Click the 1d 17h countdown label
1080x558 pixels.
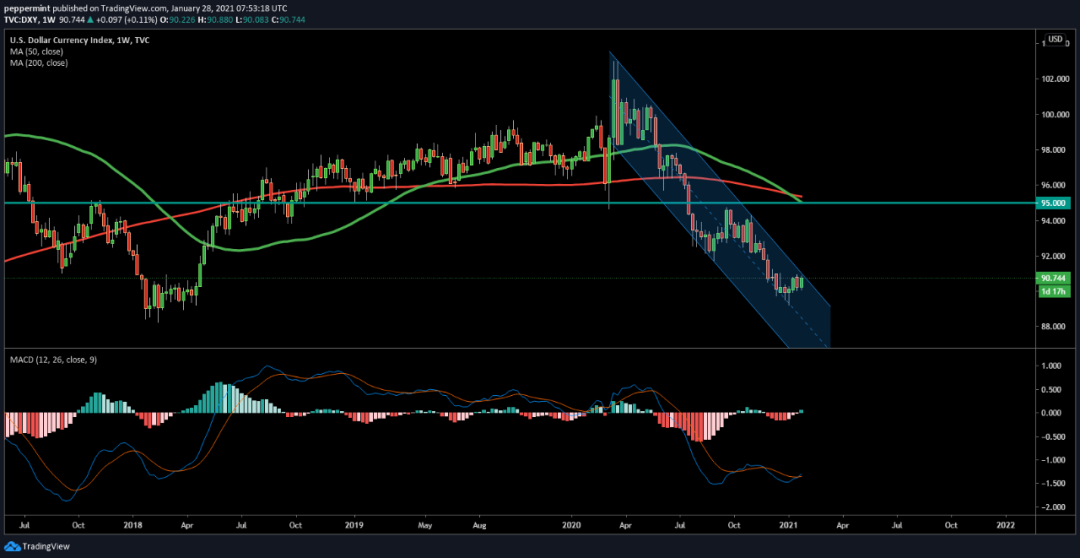[1051, 291]
